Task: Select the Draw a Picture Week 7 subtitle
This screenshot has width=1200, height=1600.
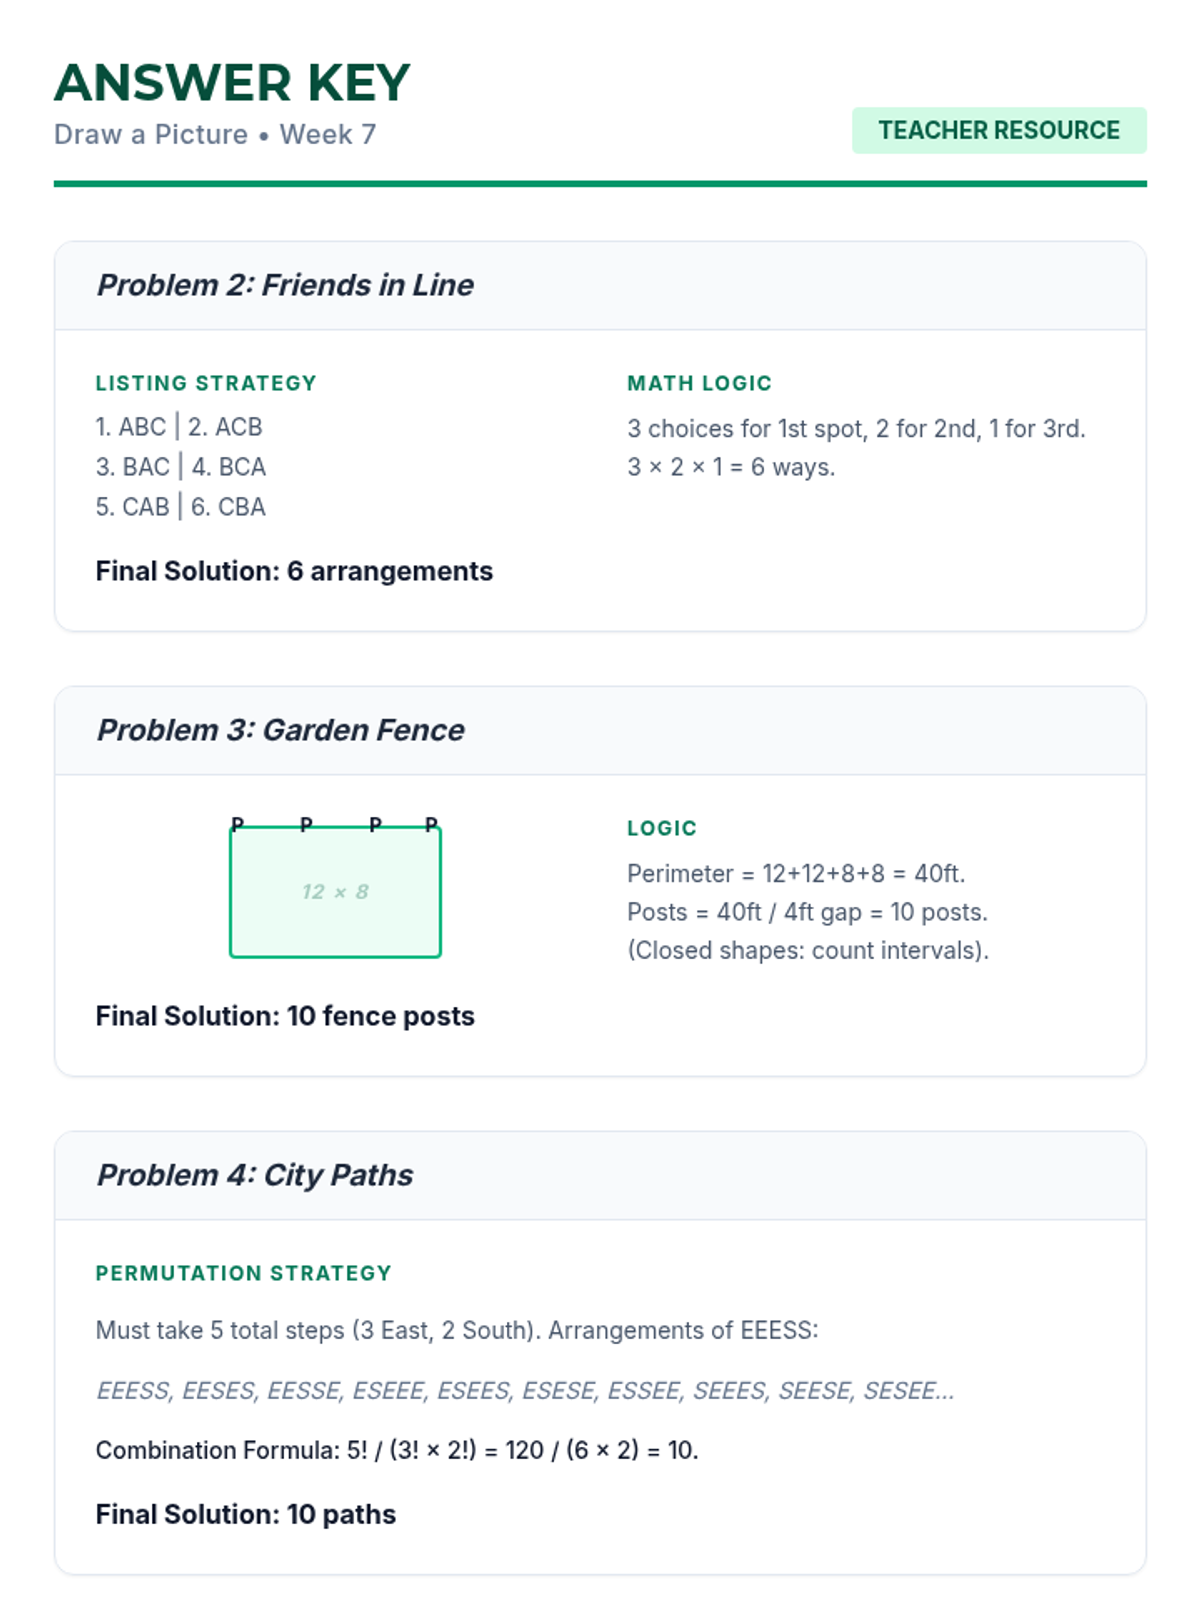Action: coord(215,135)
